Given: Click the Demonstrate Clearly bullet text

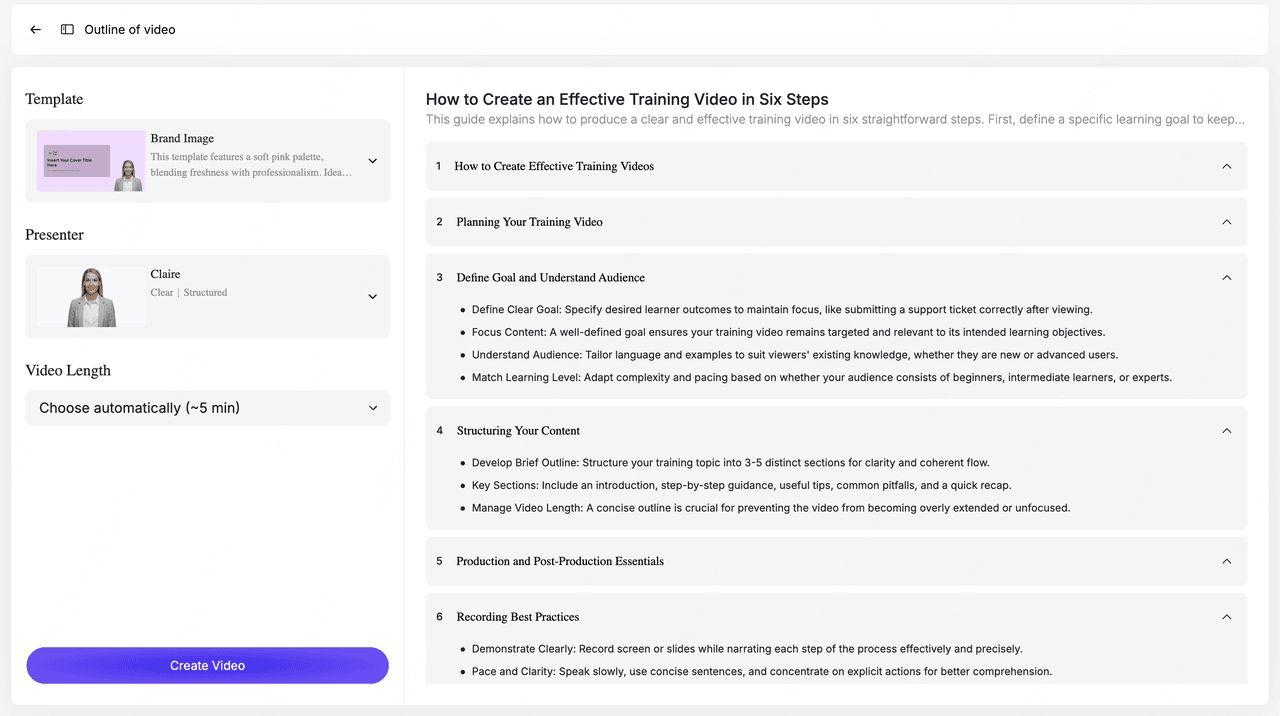Looking at the screenshot, I should point(746,649).
